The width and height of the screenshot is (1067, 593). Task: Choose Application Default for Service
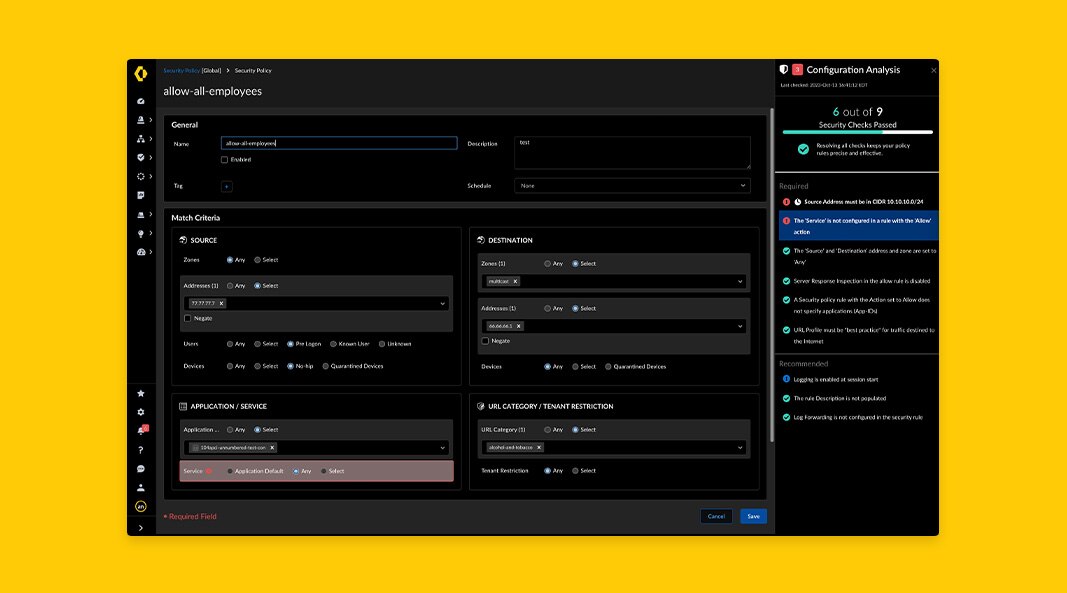click(x=230, y=471)
